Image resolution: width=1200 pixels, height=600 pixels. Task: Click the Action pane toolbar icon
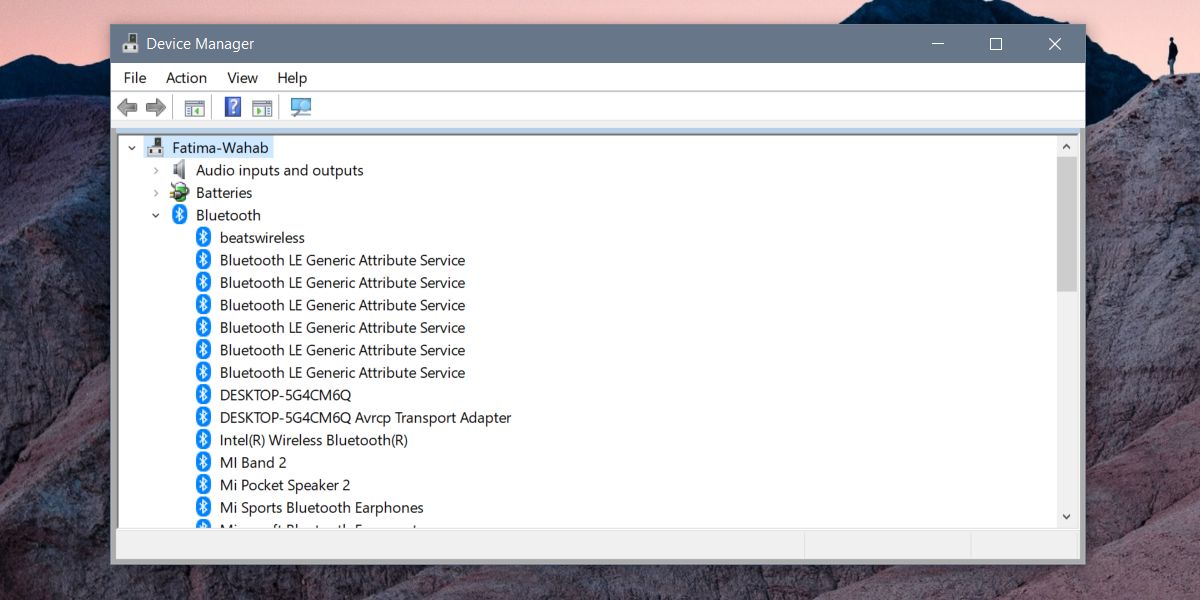[x=262, y=107]
